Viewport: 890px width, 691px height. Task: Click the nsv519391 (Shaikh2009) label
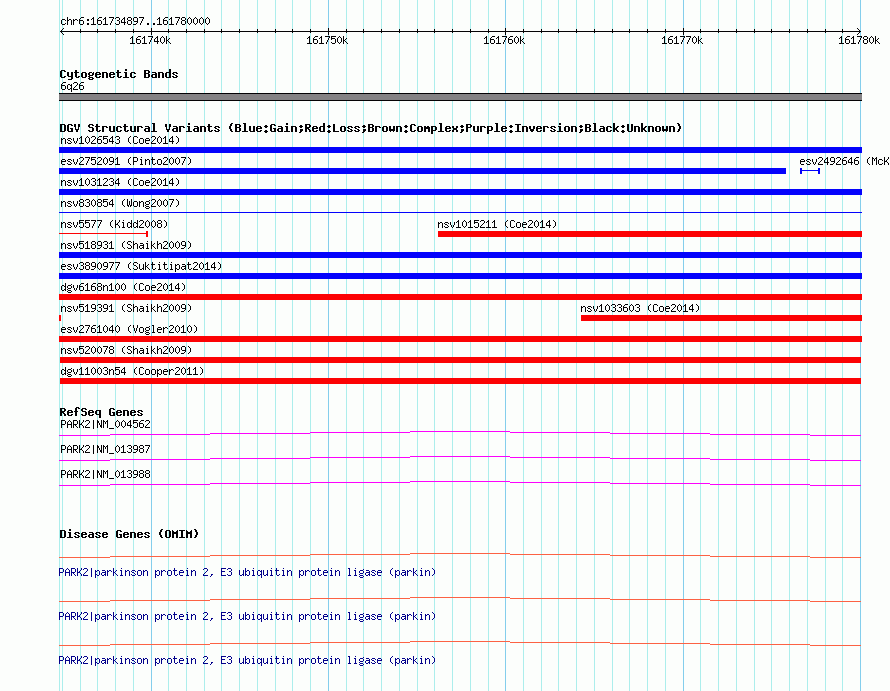pos(126,308)
